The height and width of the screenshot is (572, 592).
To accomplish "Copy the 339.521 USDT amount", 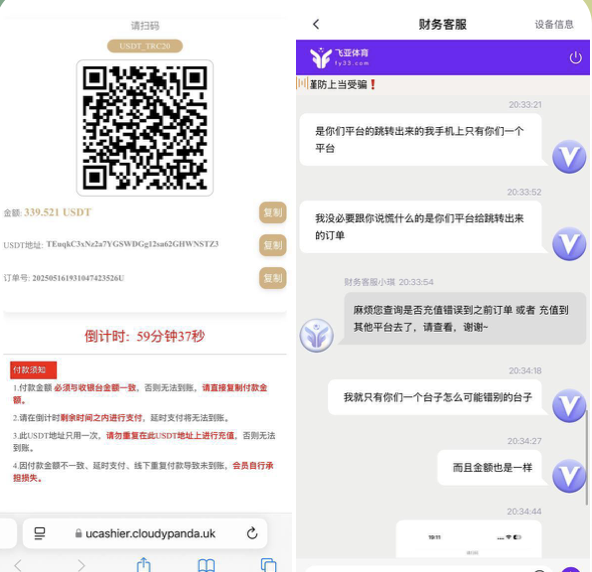I will [x=273, y=213].
